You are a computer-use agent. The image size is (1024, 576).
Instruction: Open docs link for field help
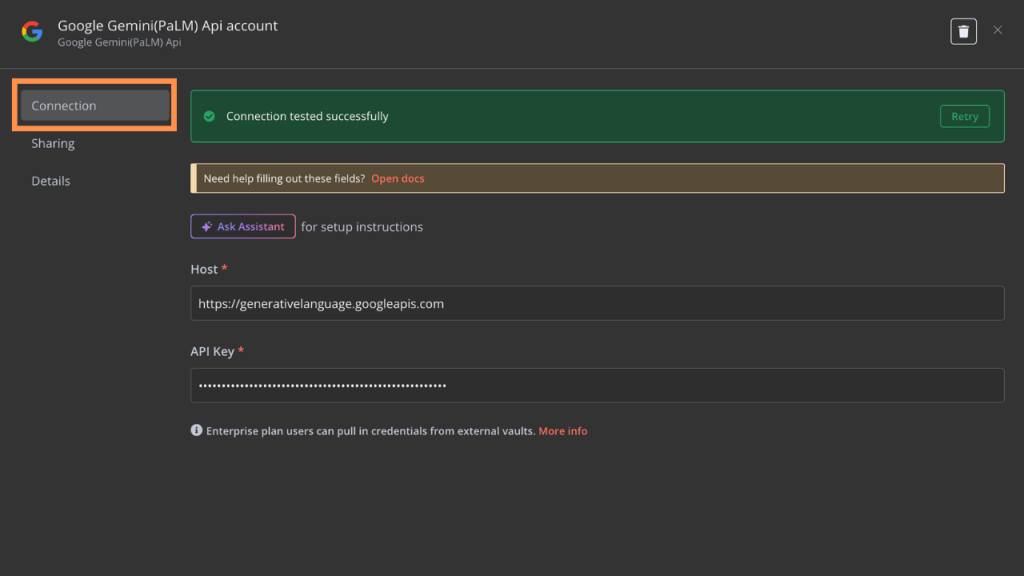pos(398,178)
